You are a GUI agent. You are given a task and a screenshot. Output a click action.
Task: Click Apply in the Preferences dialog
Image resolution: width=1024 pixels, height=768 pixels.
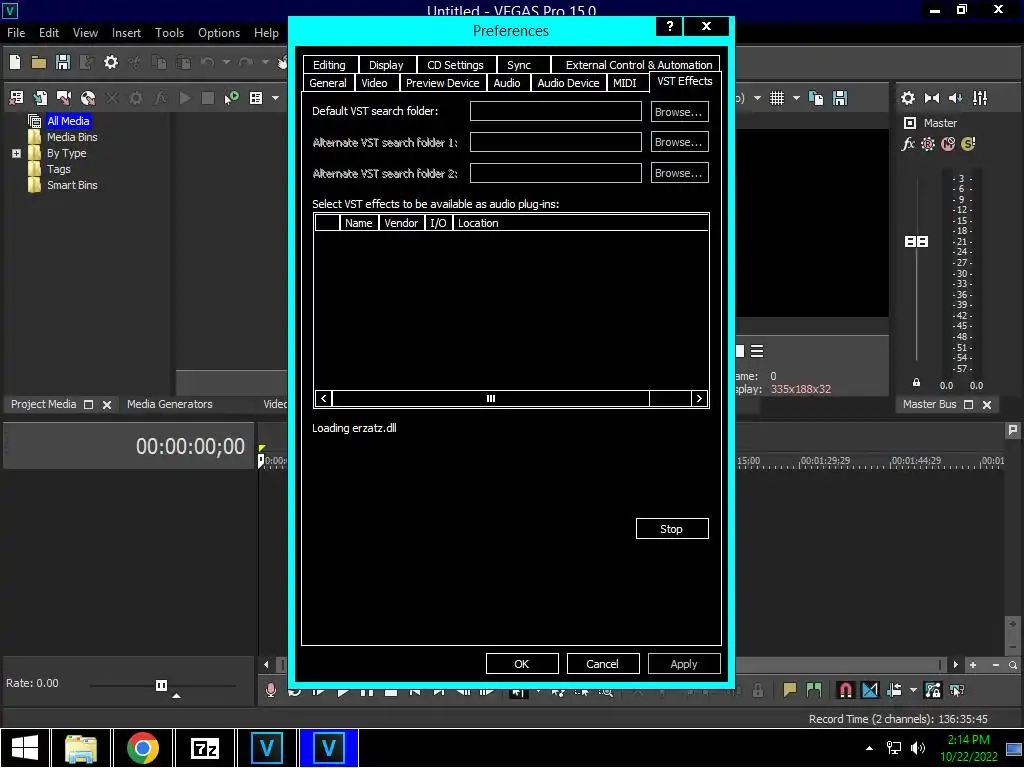684,664
